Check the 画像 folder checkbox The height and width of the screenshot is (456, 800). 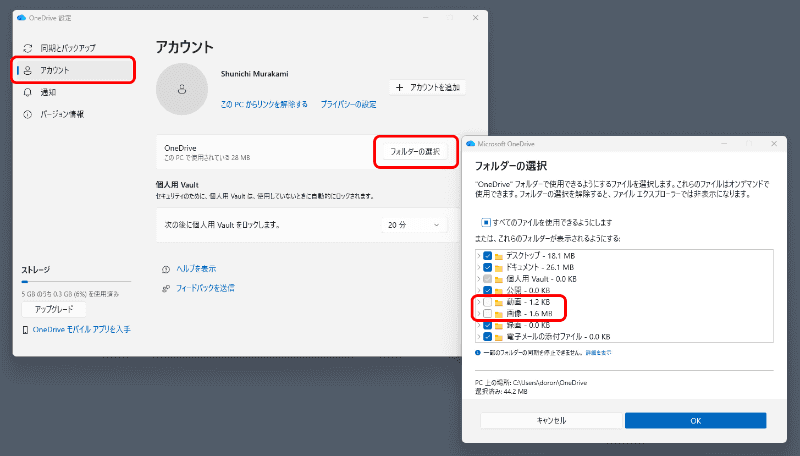pyautogui.click(x=487, y=313)
